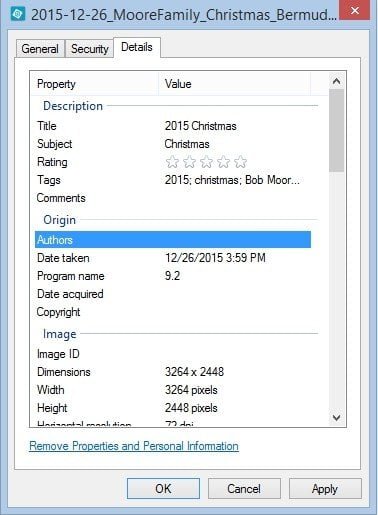Click the scrollbar thumb in the details list
Screen dimensions: 378x515
pyautogui.click(x=337, y=131)
